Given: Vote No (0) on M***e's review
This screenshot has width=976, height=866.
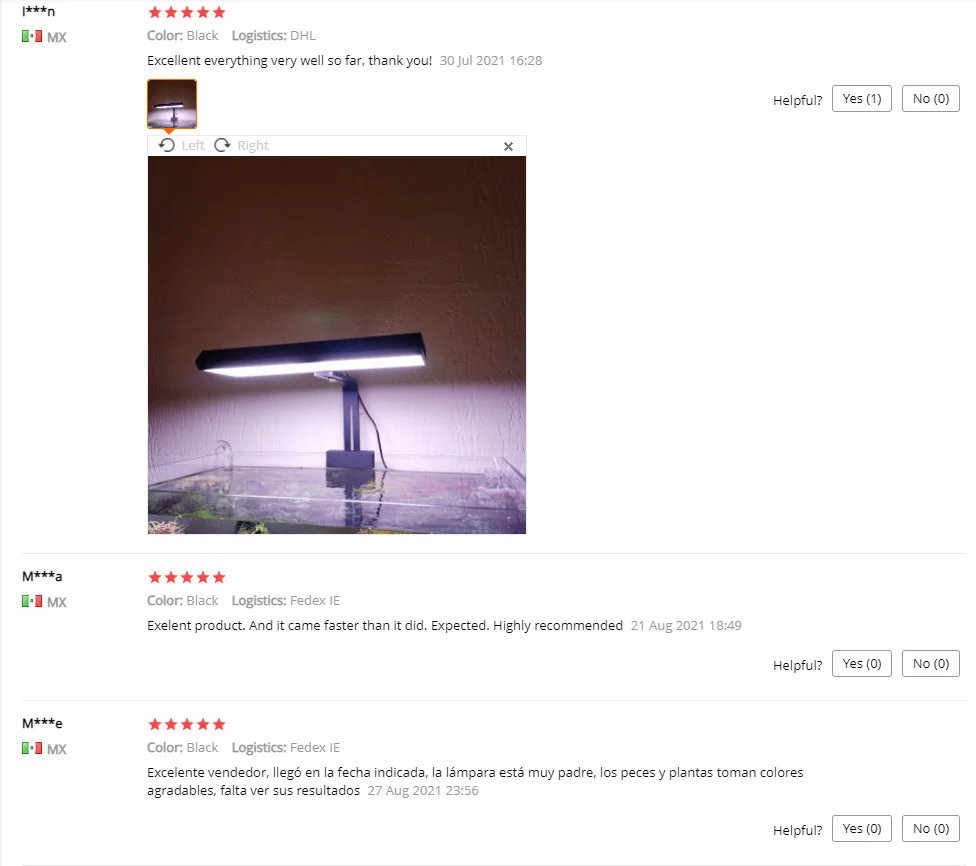Looking at the screenshot, I should (931, 829).
